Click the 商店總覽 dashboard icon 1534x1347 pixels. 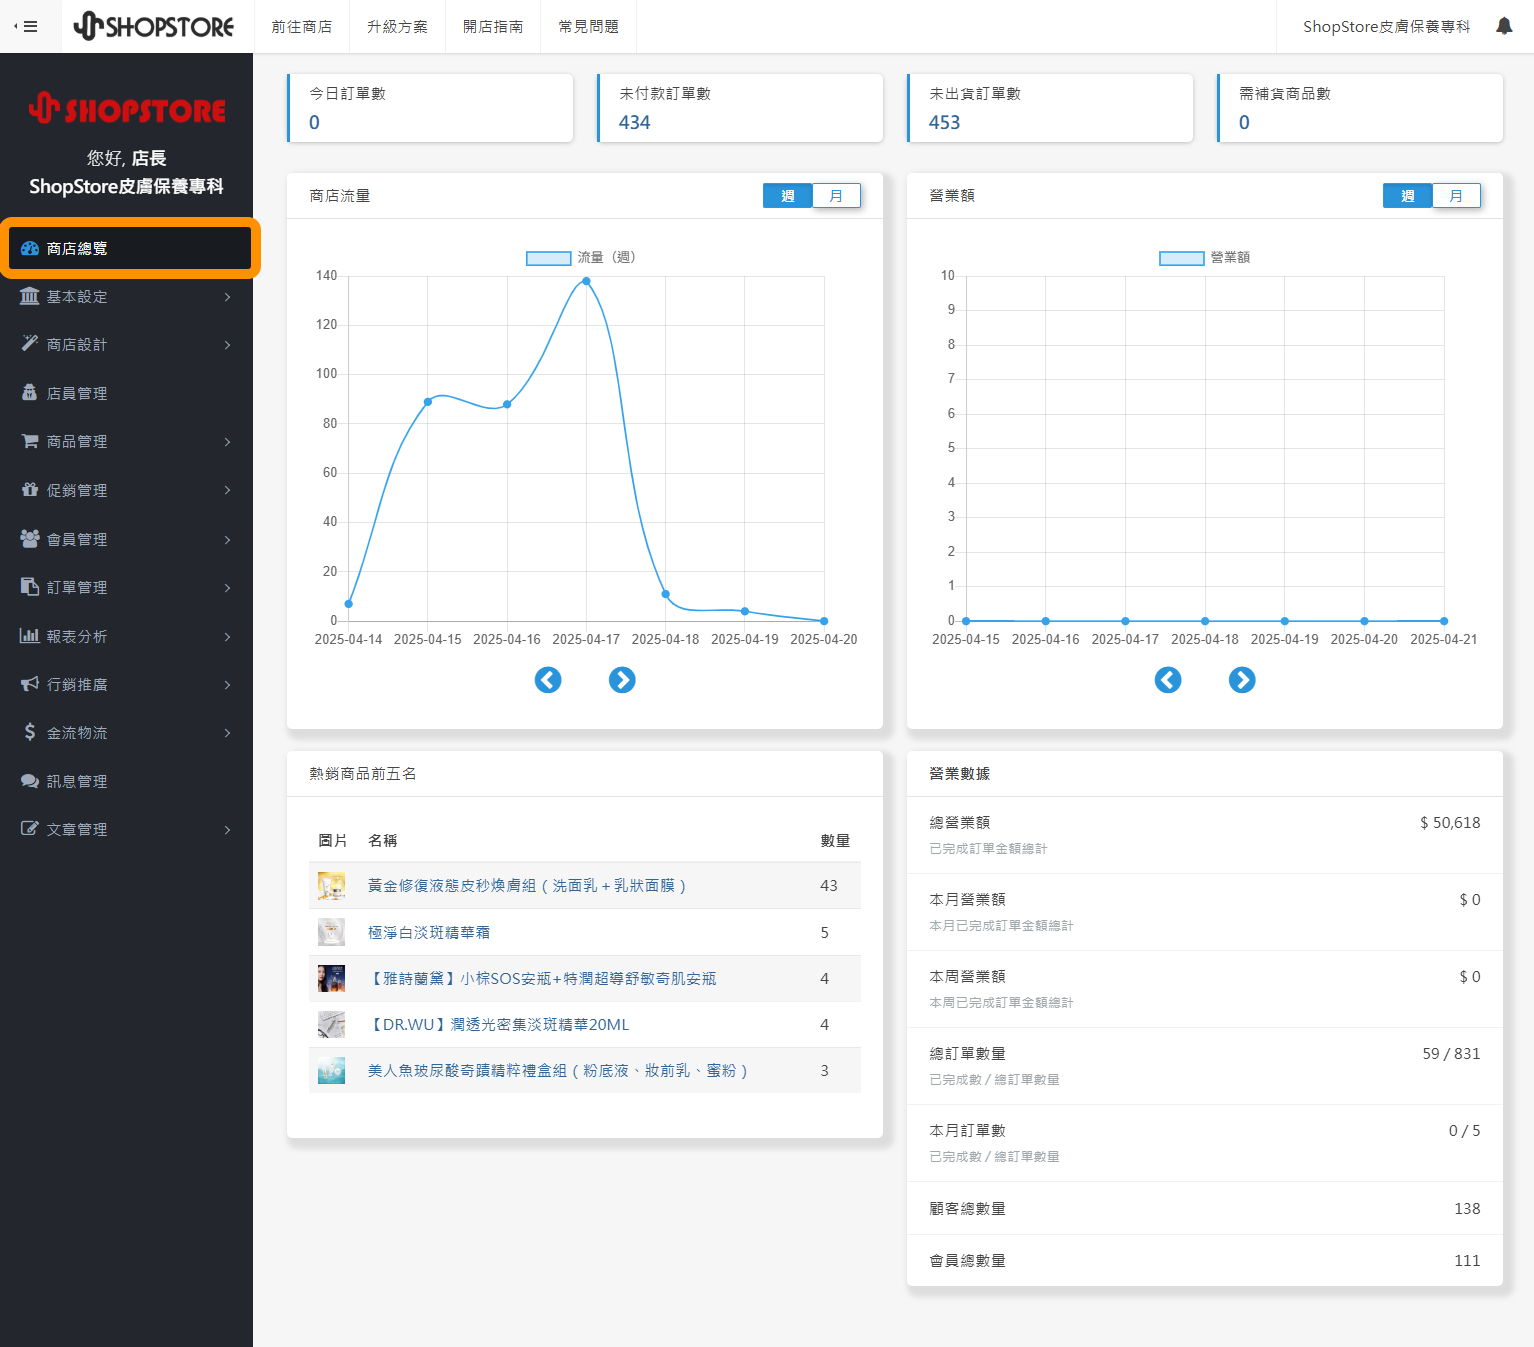[x=30, y=248]
